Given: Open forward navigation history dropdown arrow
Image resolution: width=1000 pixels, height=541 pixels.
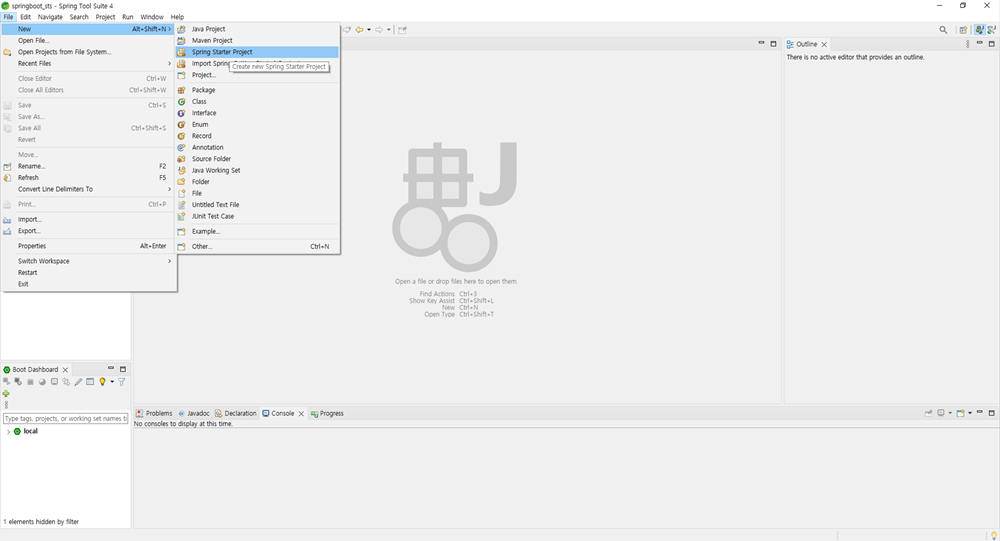Looking at the screenshot, I should click(388, 29).
